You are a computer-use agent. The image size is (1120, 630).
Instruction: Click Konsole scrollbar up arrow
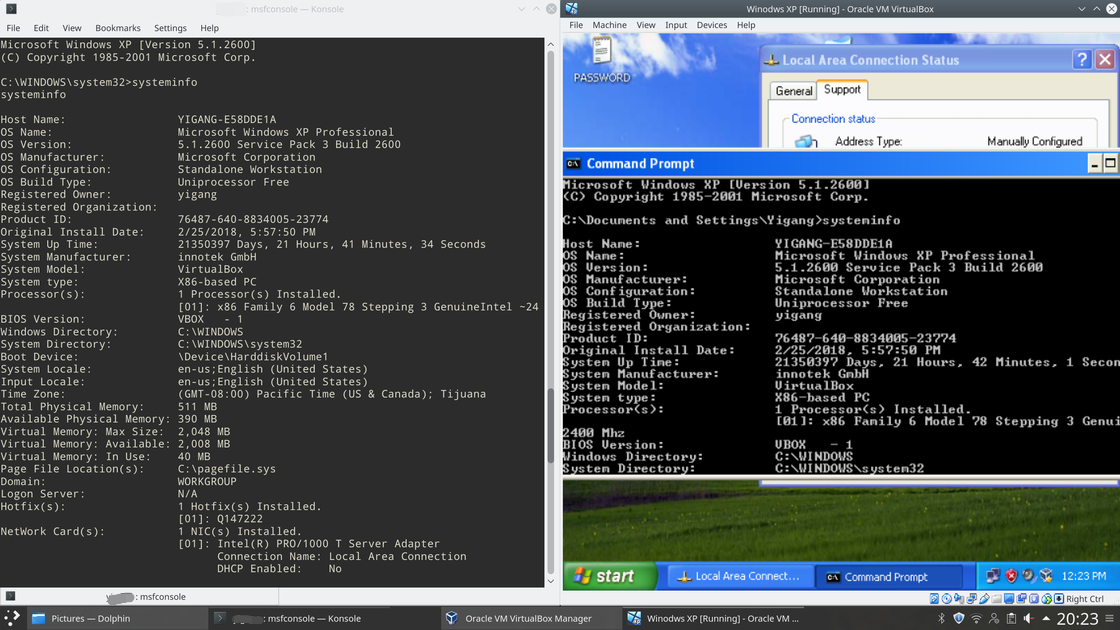click(550, 44)
